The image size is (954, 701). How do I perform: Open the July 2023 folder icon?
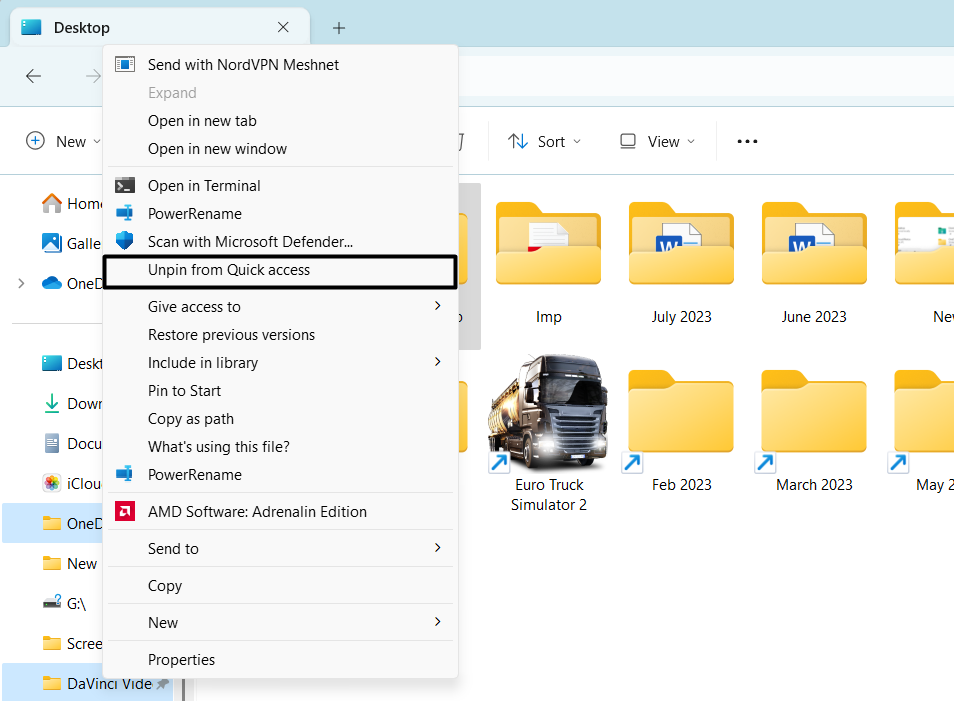[681, 245]
